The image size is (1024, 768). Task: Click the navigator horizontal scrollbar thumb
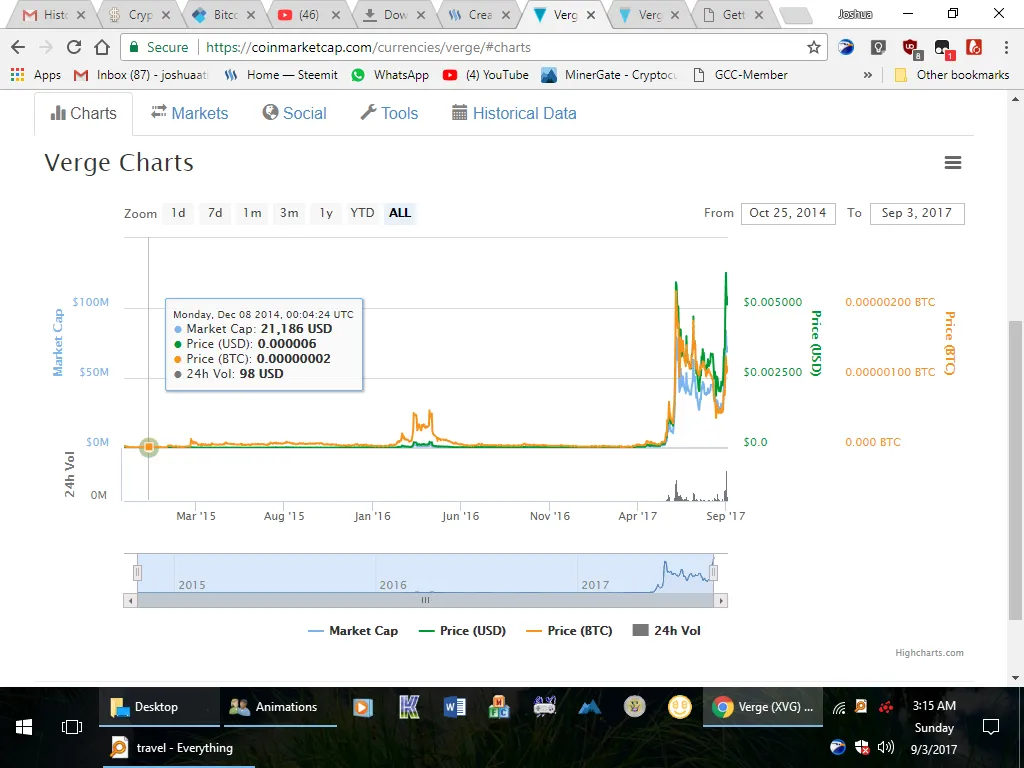(425, 600)
